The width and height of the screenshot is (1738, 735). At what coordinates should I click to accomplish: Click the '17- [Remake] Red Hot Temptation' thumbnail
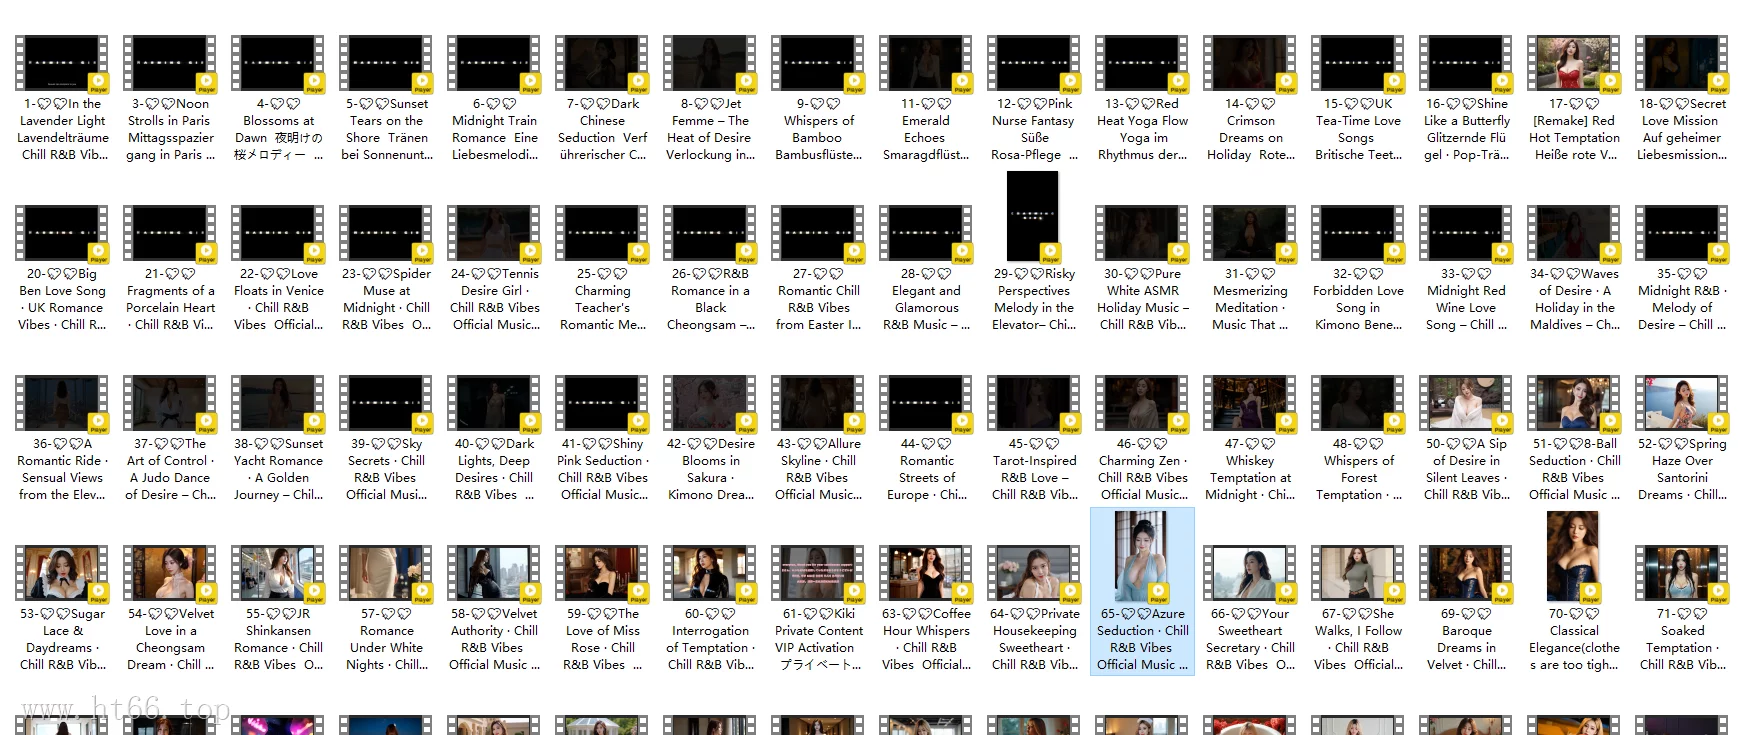click(x=1574, y=64)
